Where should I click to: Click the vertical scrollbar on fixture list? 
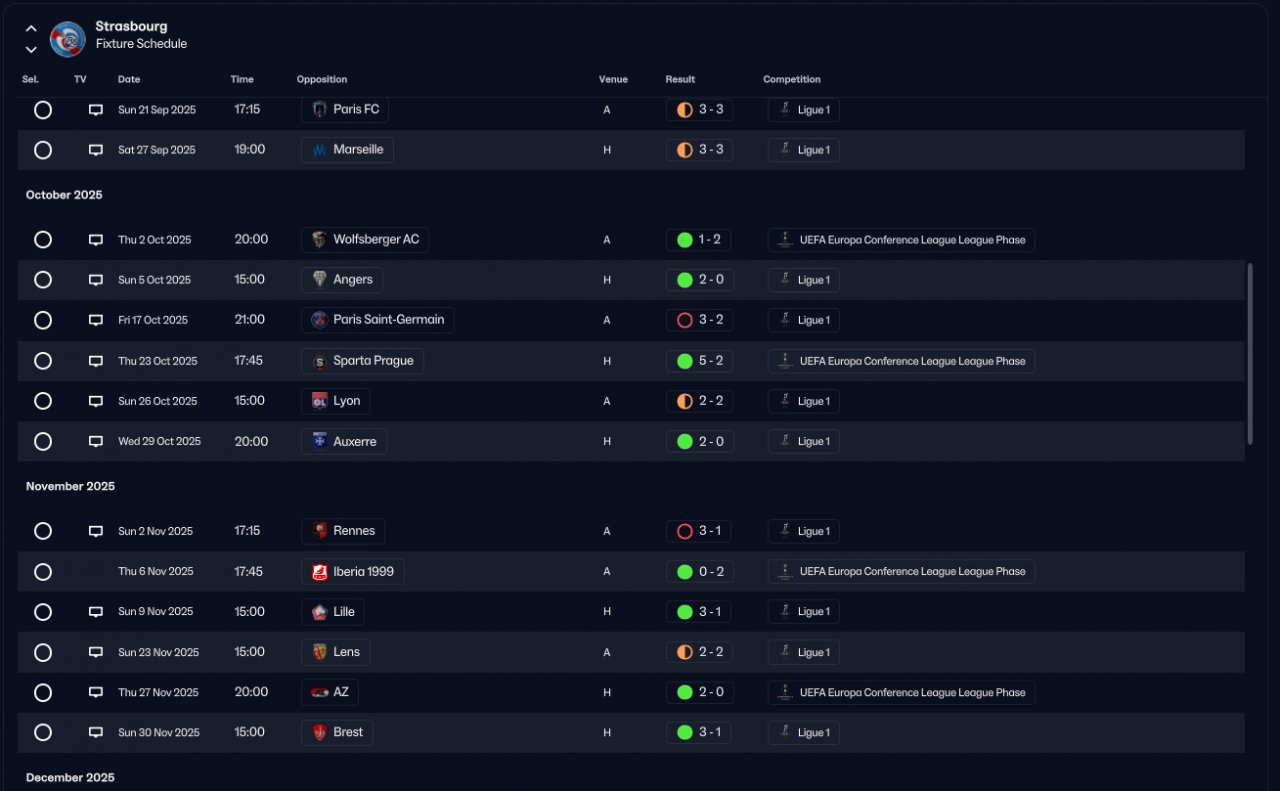tap(1250, 354)
